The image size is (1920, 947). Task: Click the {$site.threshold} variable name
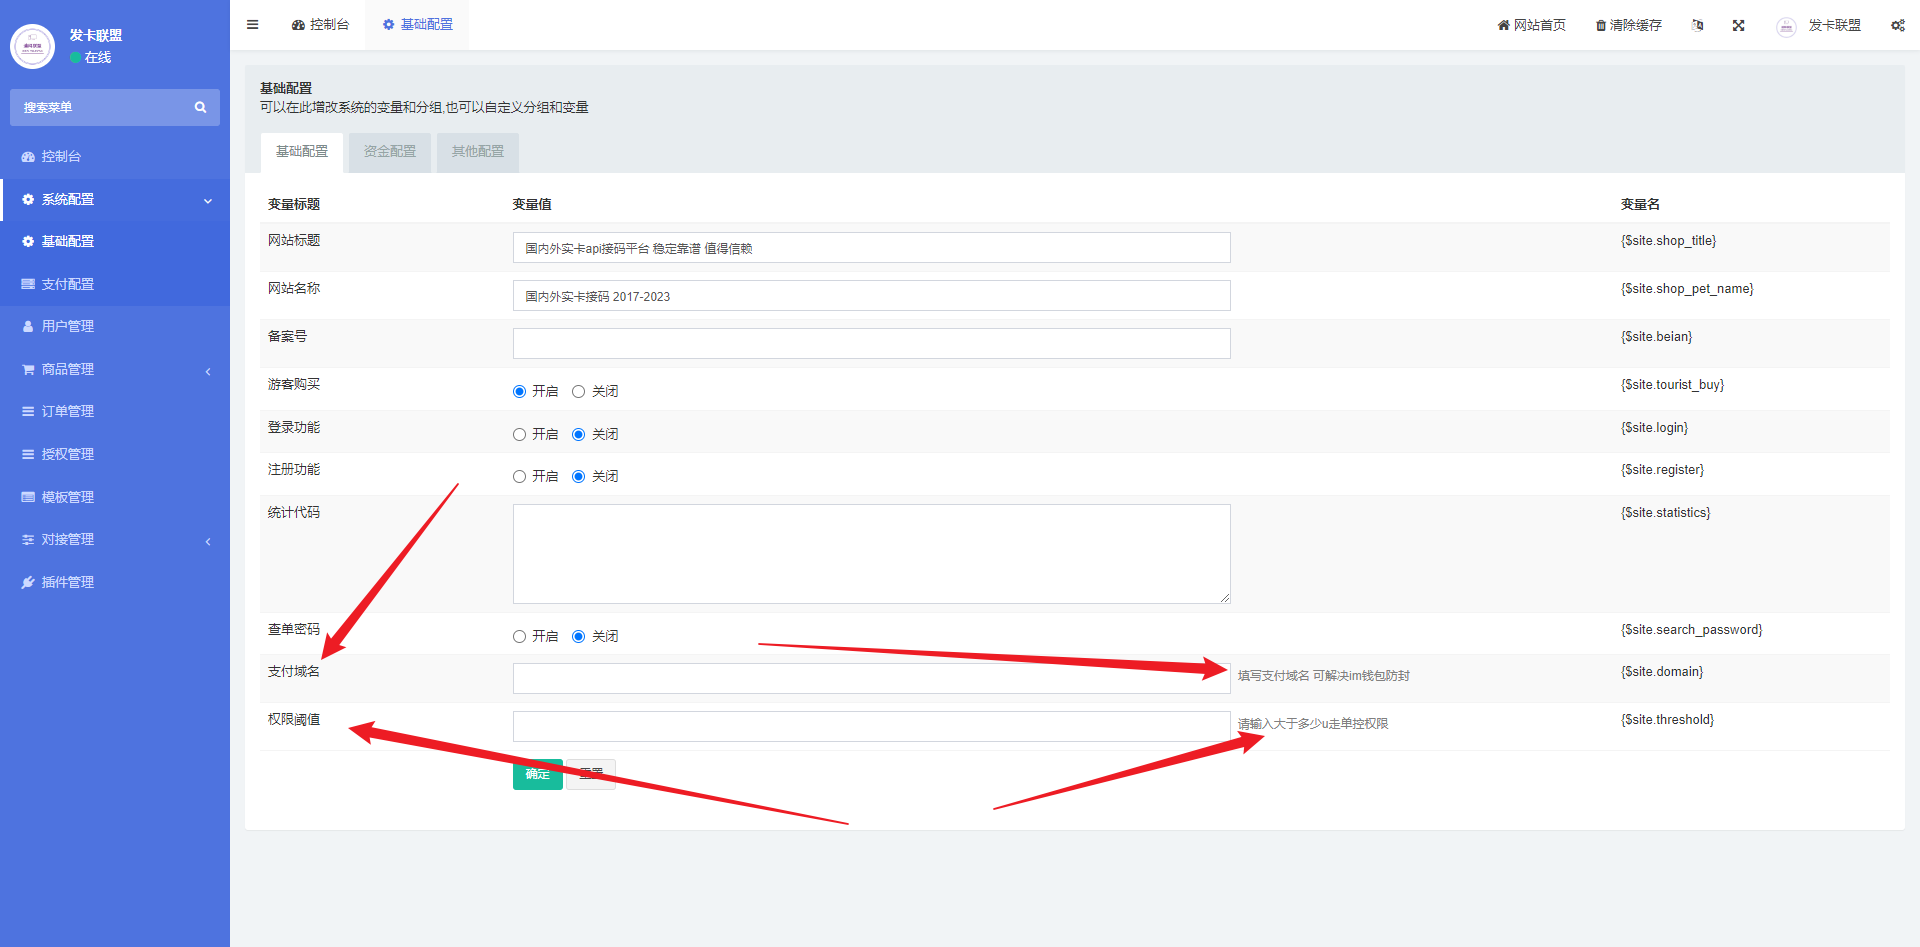pos(1667,720)
